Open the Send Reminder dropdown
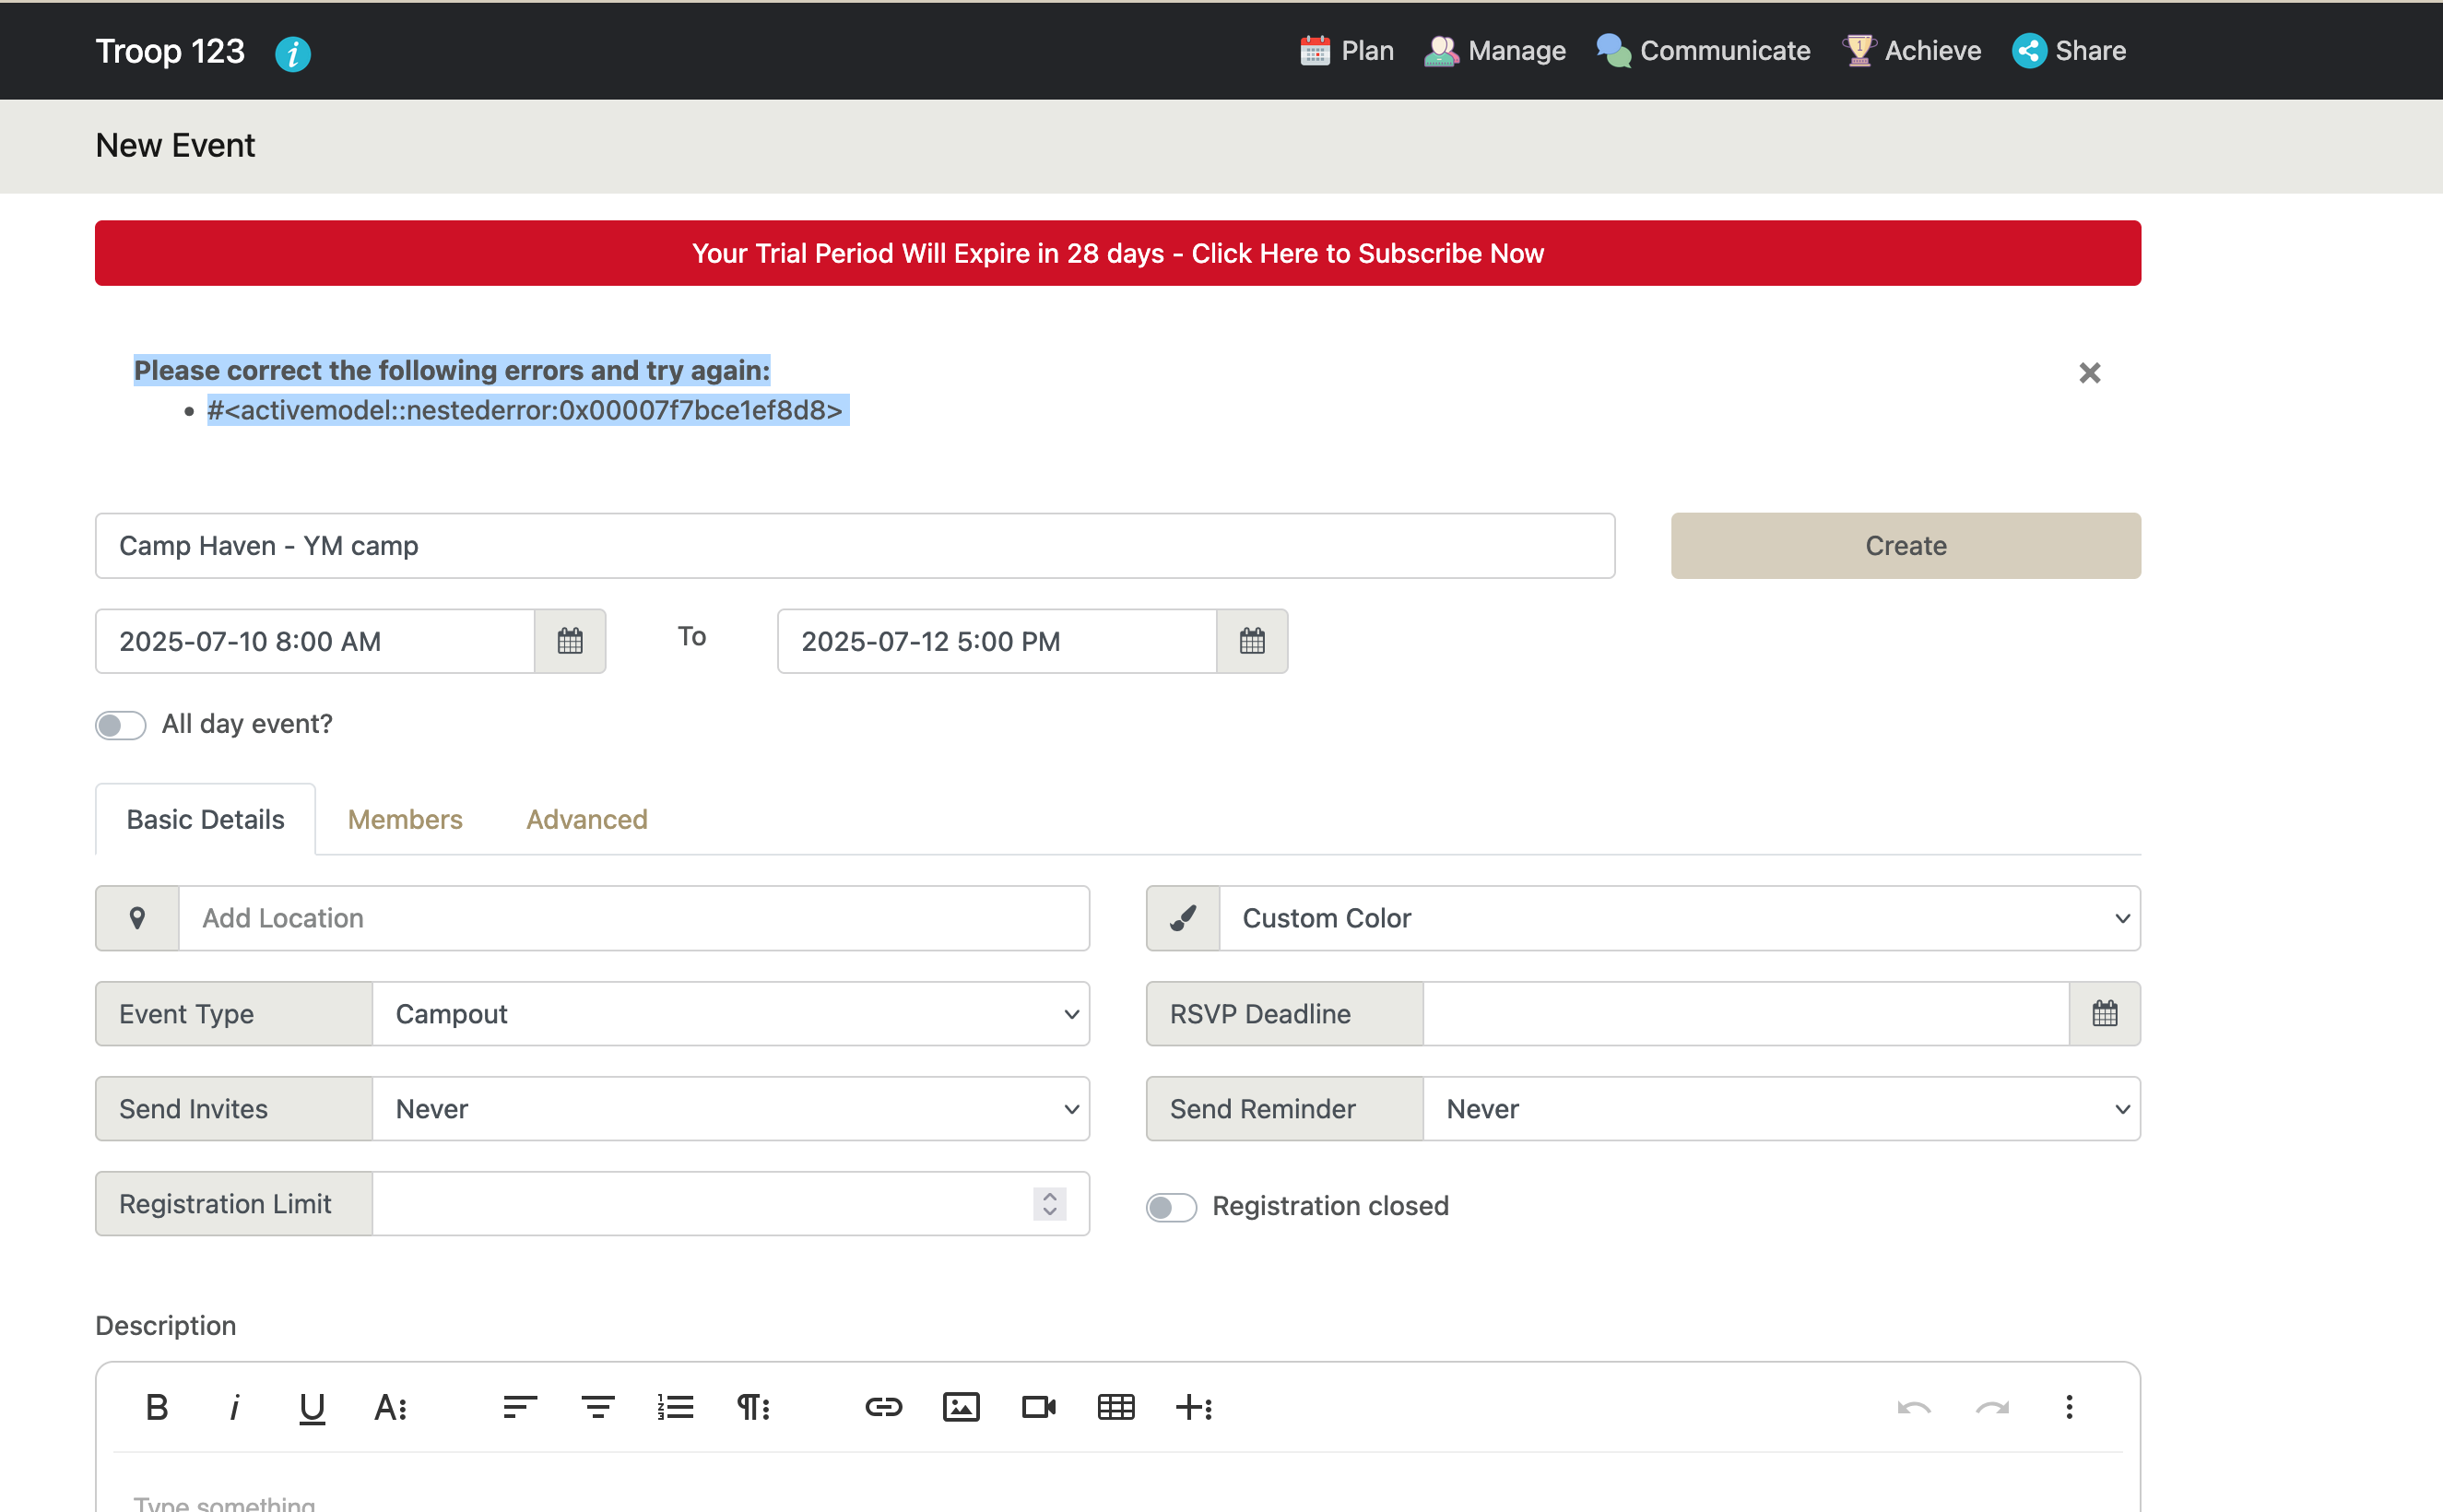The width and height of the screenshot is (2443, 1512). [1783, 1108]
